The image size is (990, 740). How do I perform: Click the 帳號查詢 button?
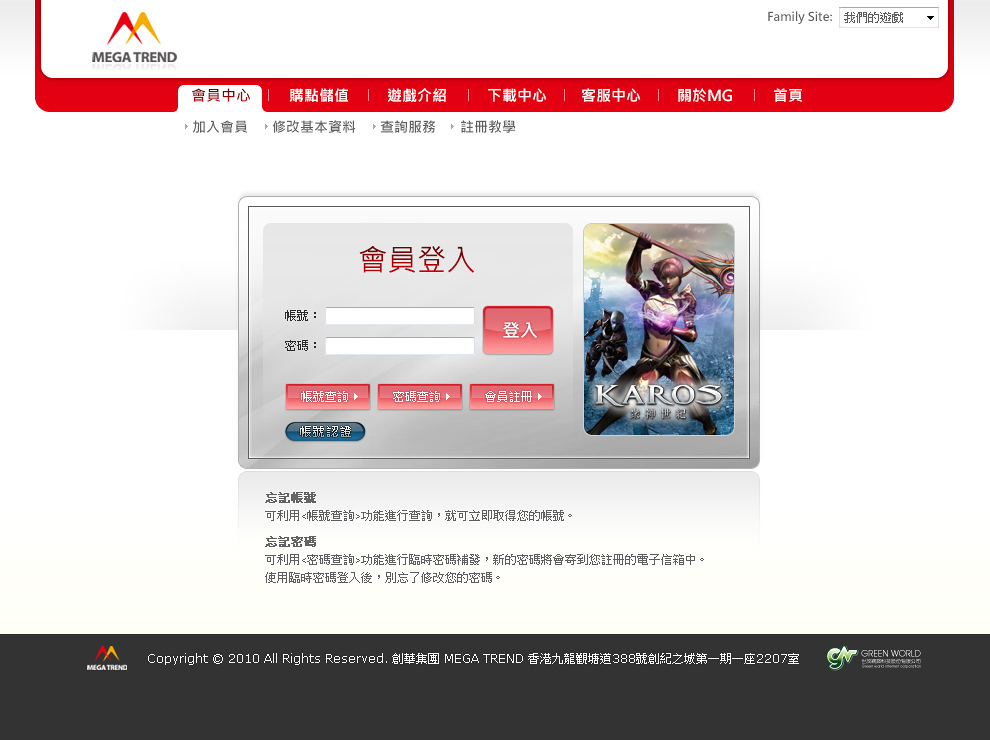[x=328, y=397]
